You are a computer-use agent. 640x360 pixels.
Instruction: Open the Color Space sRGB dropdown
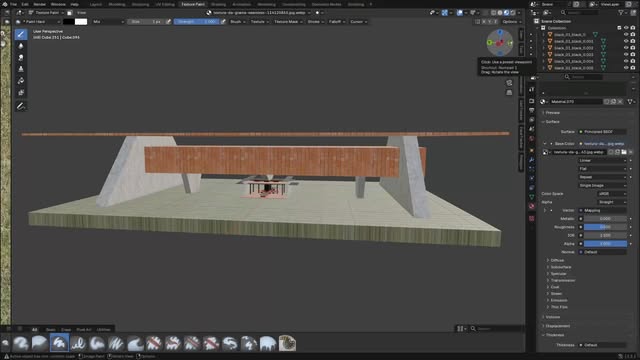[611, 194]
